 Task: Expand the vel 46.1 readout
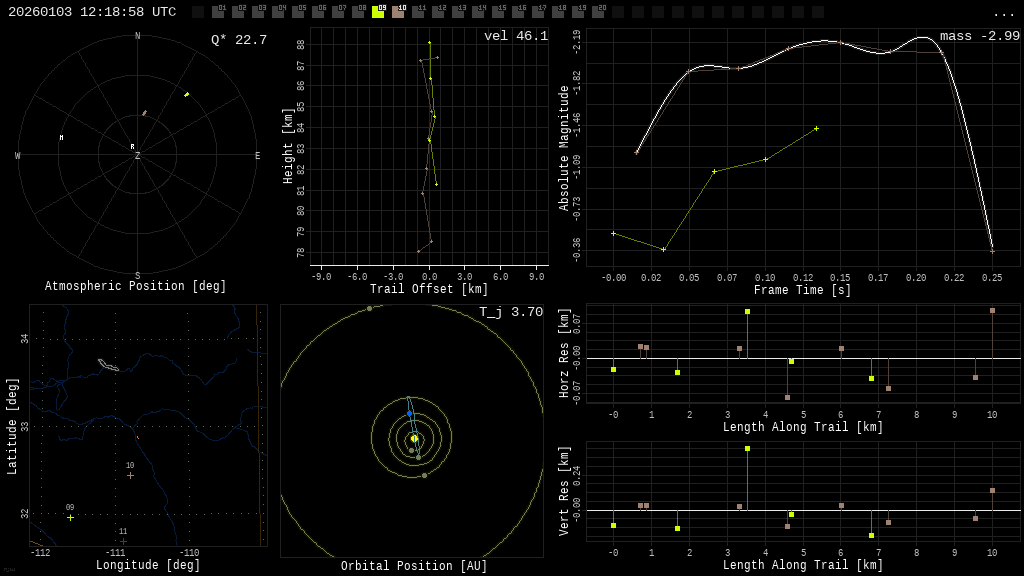coord(515,37)
